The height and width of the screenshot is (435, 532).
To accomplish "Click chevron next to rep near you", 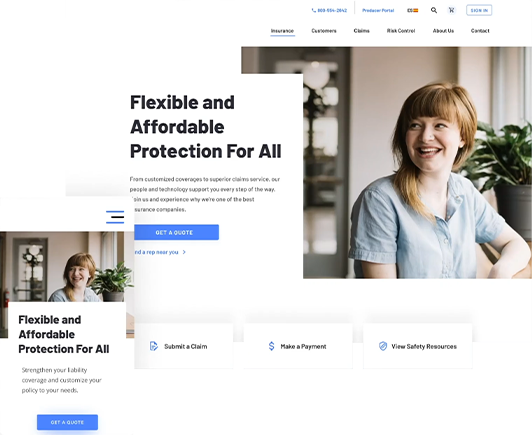I will (184, 252).
